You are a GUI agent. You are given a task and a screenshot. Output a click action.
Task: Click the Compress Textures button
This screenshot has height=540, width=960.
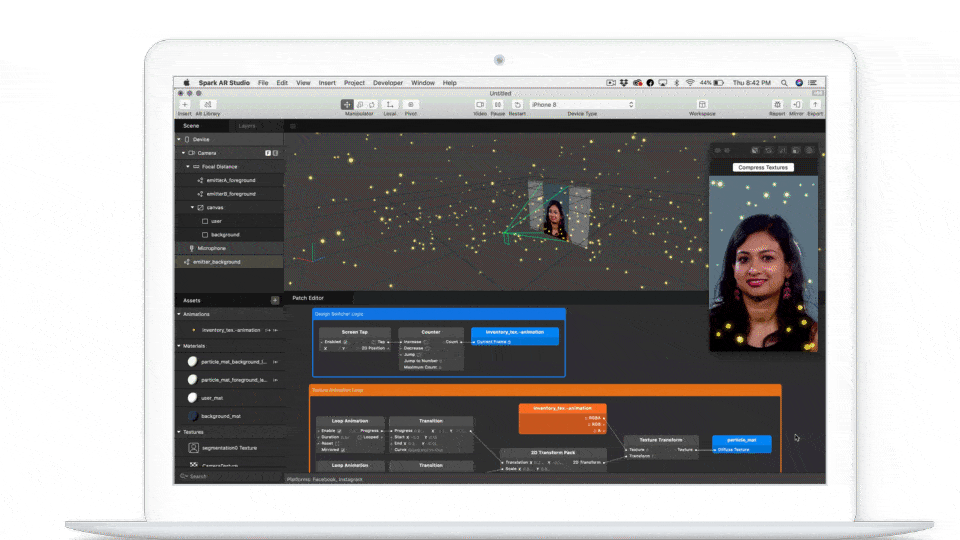[x=763, y=167]
